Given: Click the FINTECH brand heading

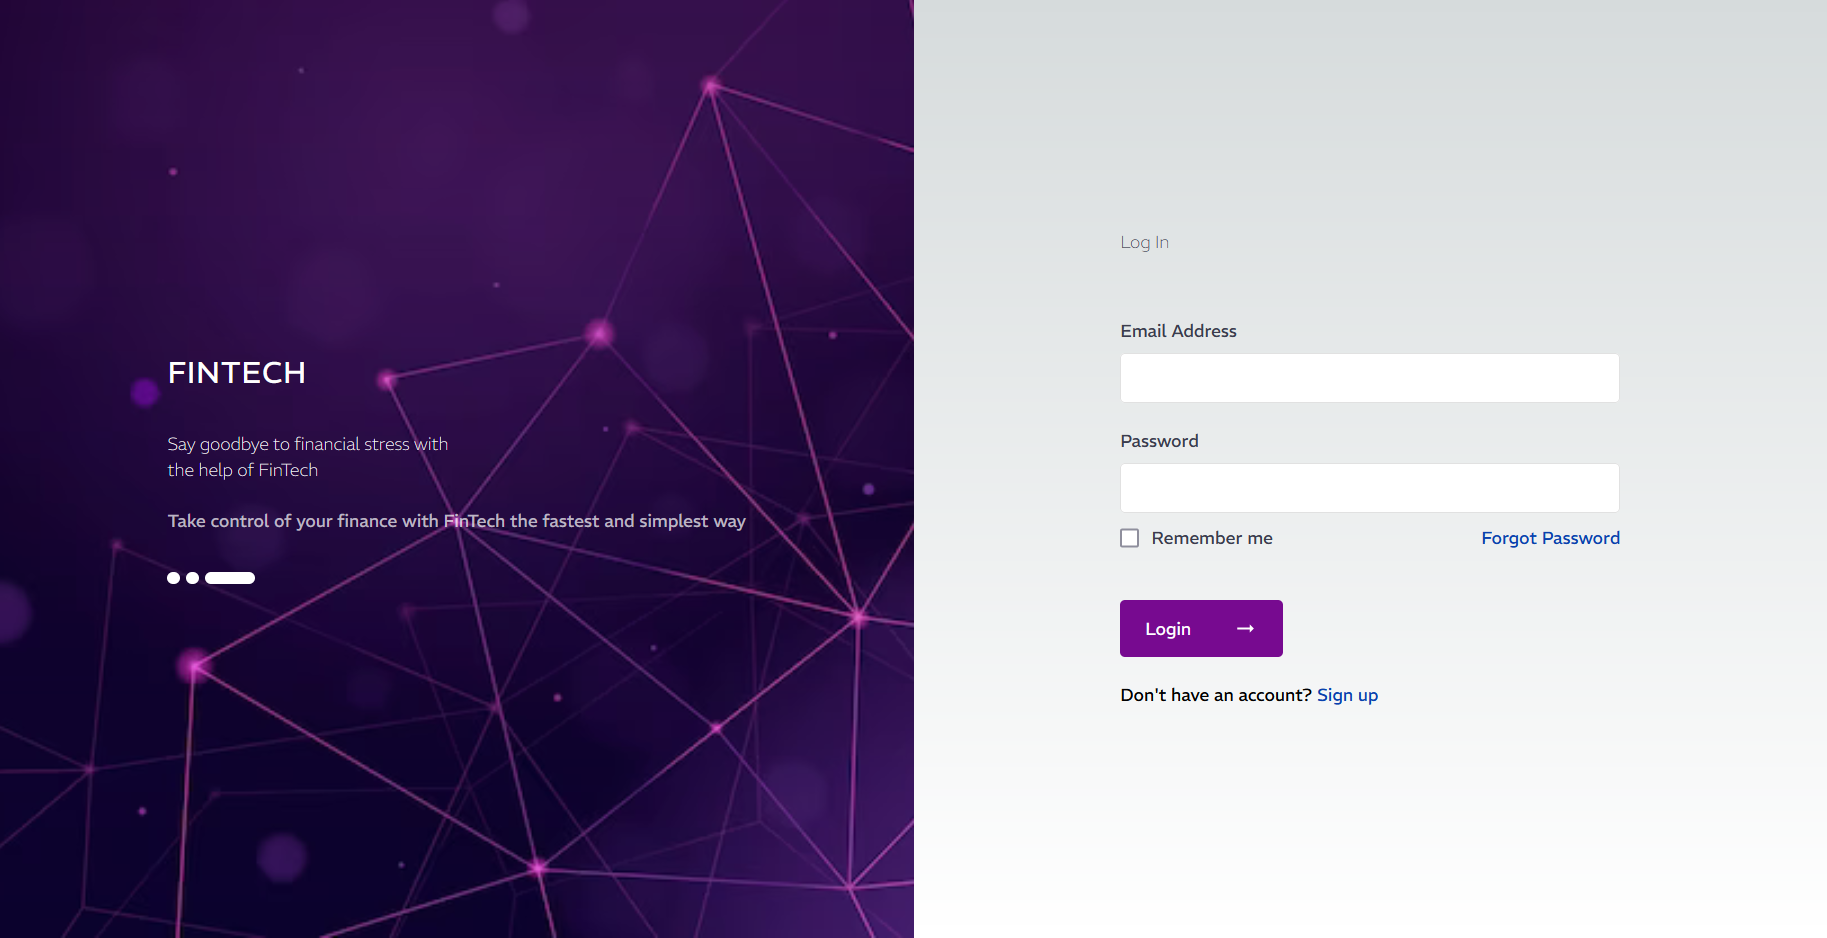Looking at the screenshot, I should point(237,373).
